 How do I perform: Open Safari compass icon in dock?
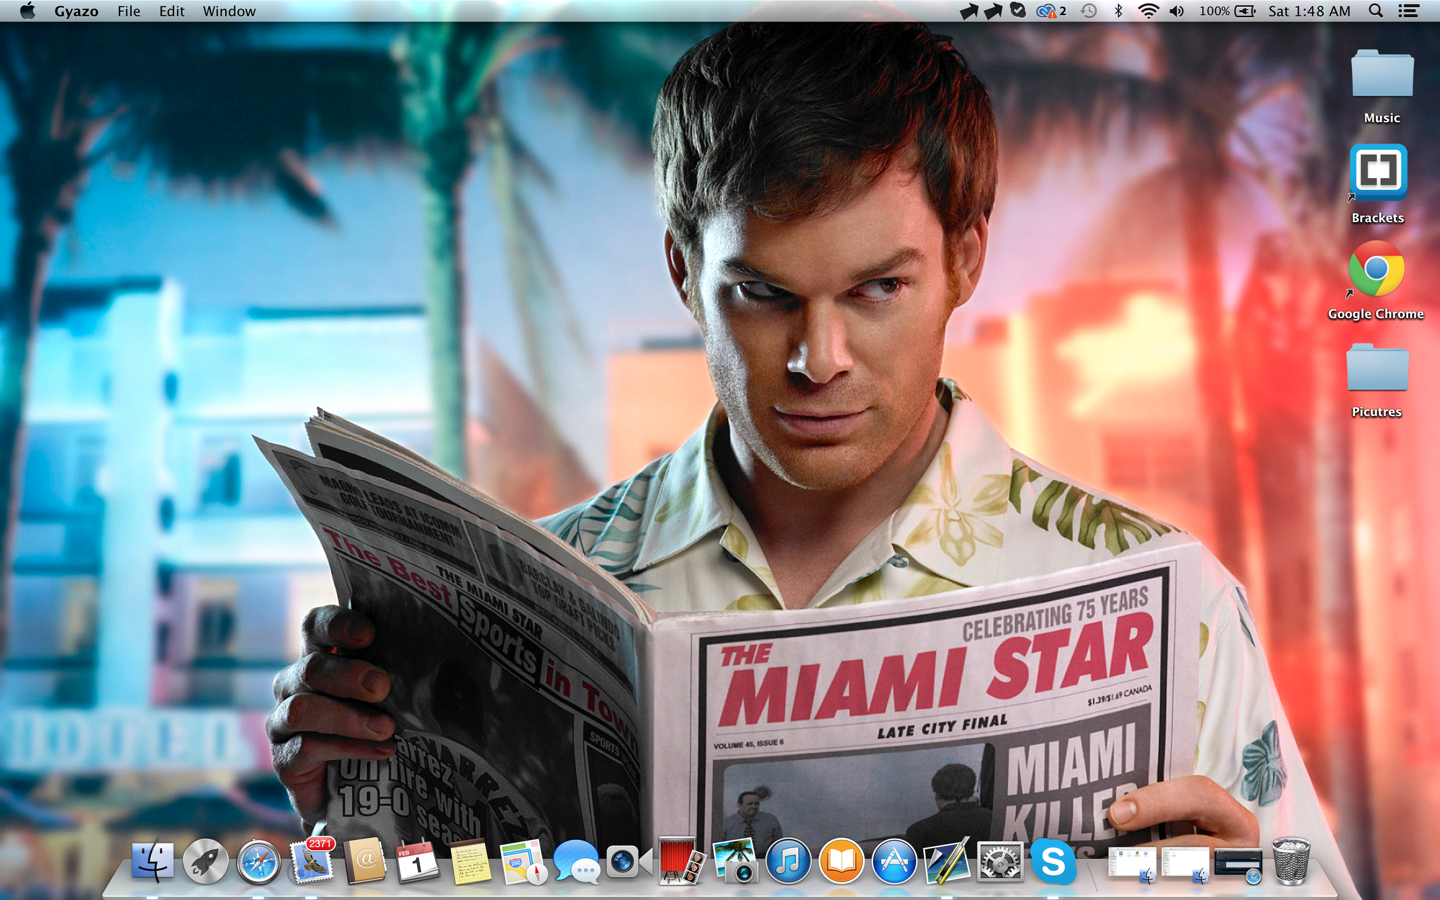coord(258,863)
